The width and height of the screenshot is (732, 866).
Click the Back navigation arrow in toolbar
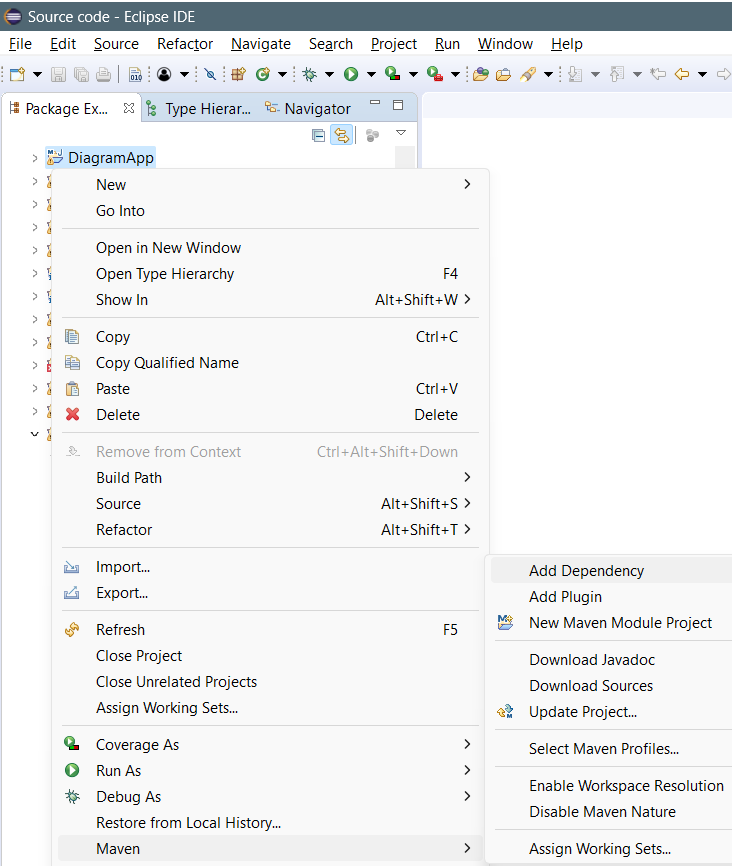(x=683, y=74)
